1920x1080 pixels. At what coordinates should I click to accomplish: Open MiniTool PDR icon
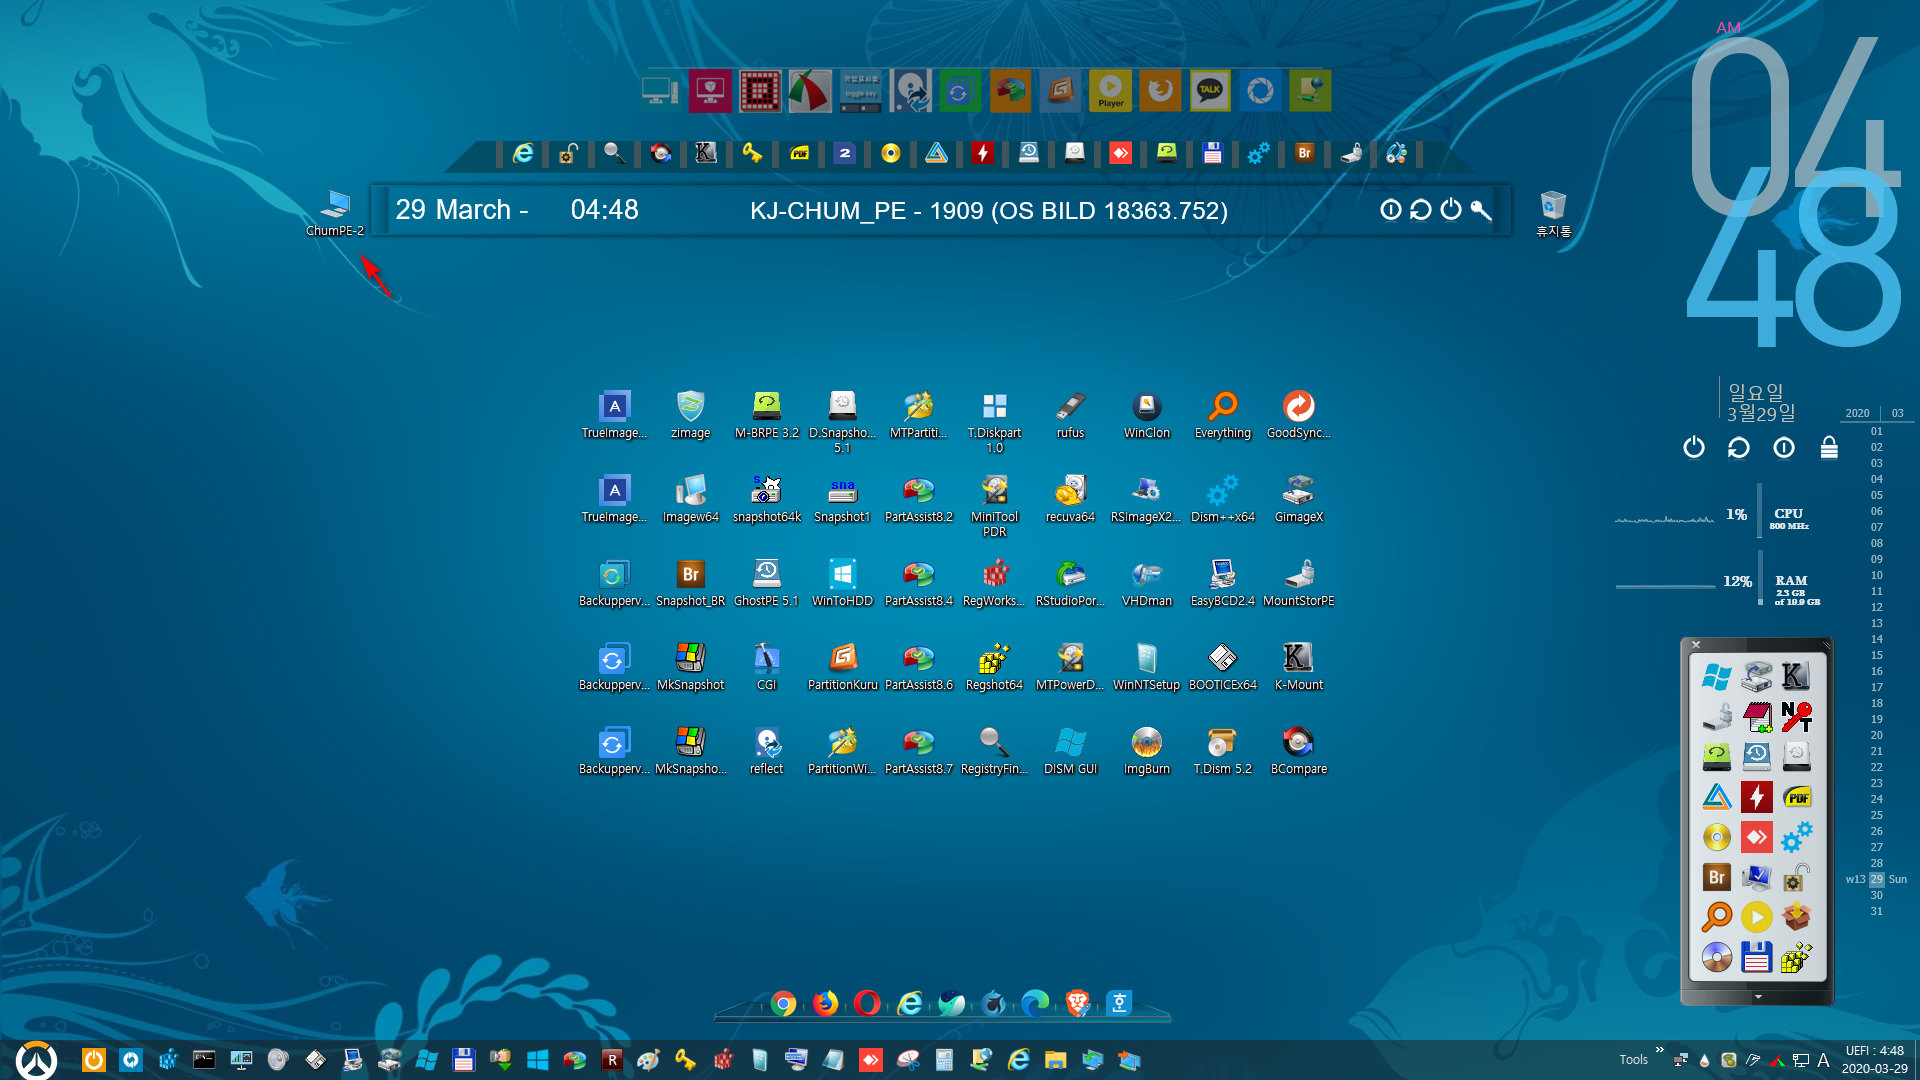pyautogui.click(x=994, y=505)
